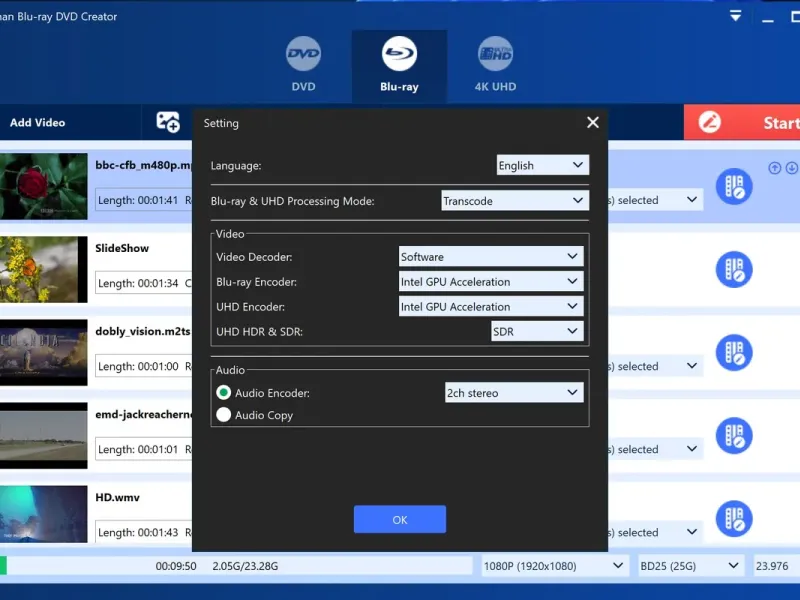Open the UHD Encoder dropdown
Screen dimensions: 800x600
tap(491, 306)
